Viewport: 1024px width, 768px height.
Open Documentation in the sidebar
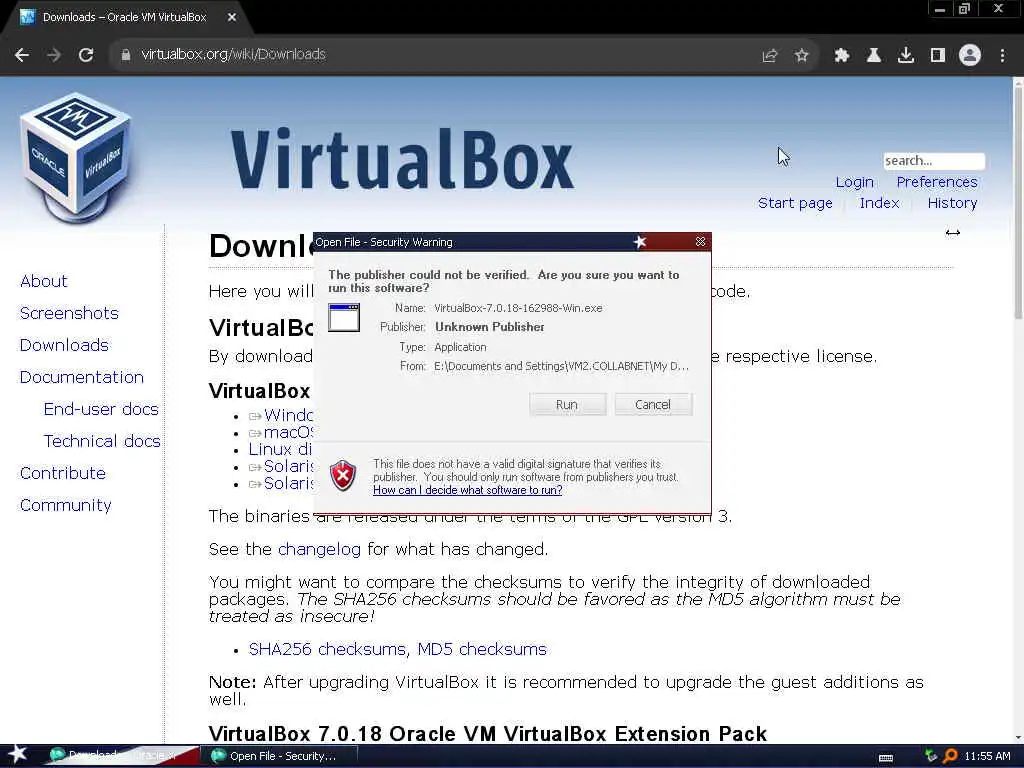(x=82, y=377)
